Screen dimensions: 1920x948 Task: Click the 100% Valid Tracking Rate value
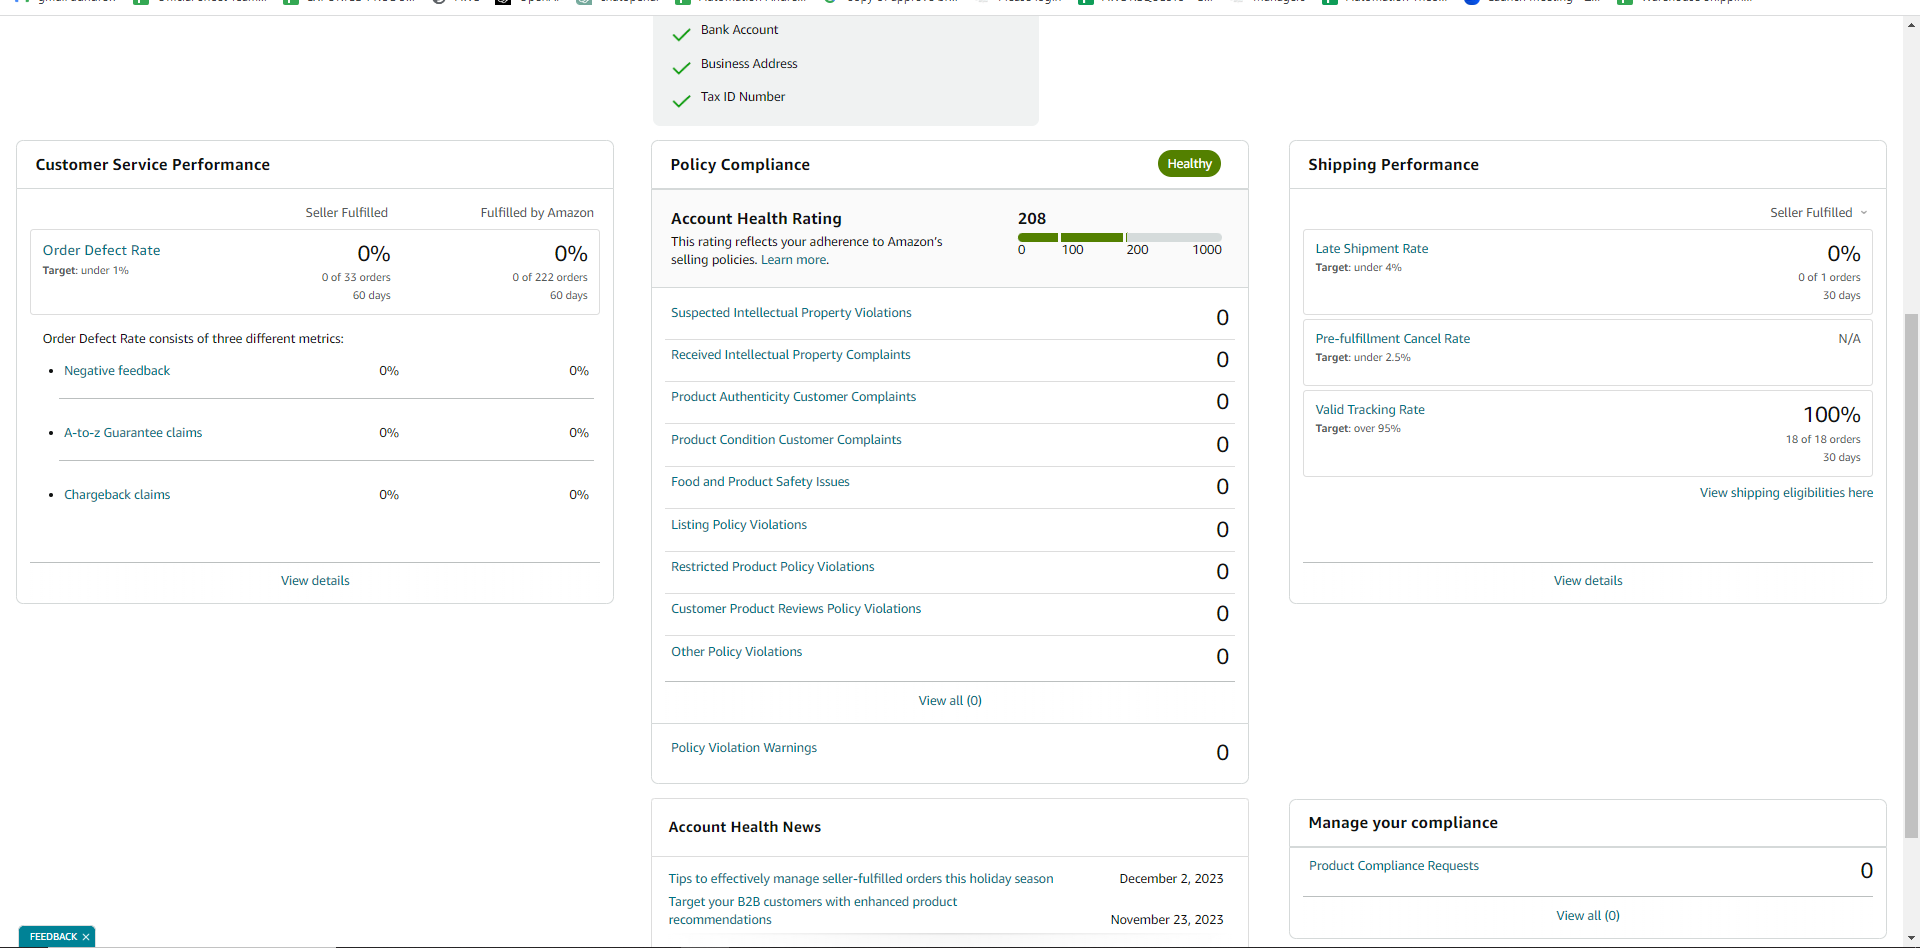click(x=1831, y=414)
